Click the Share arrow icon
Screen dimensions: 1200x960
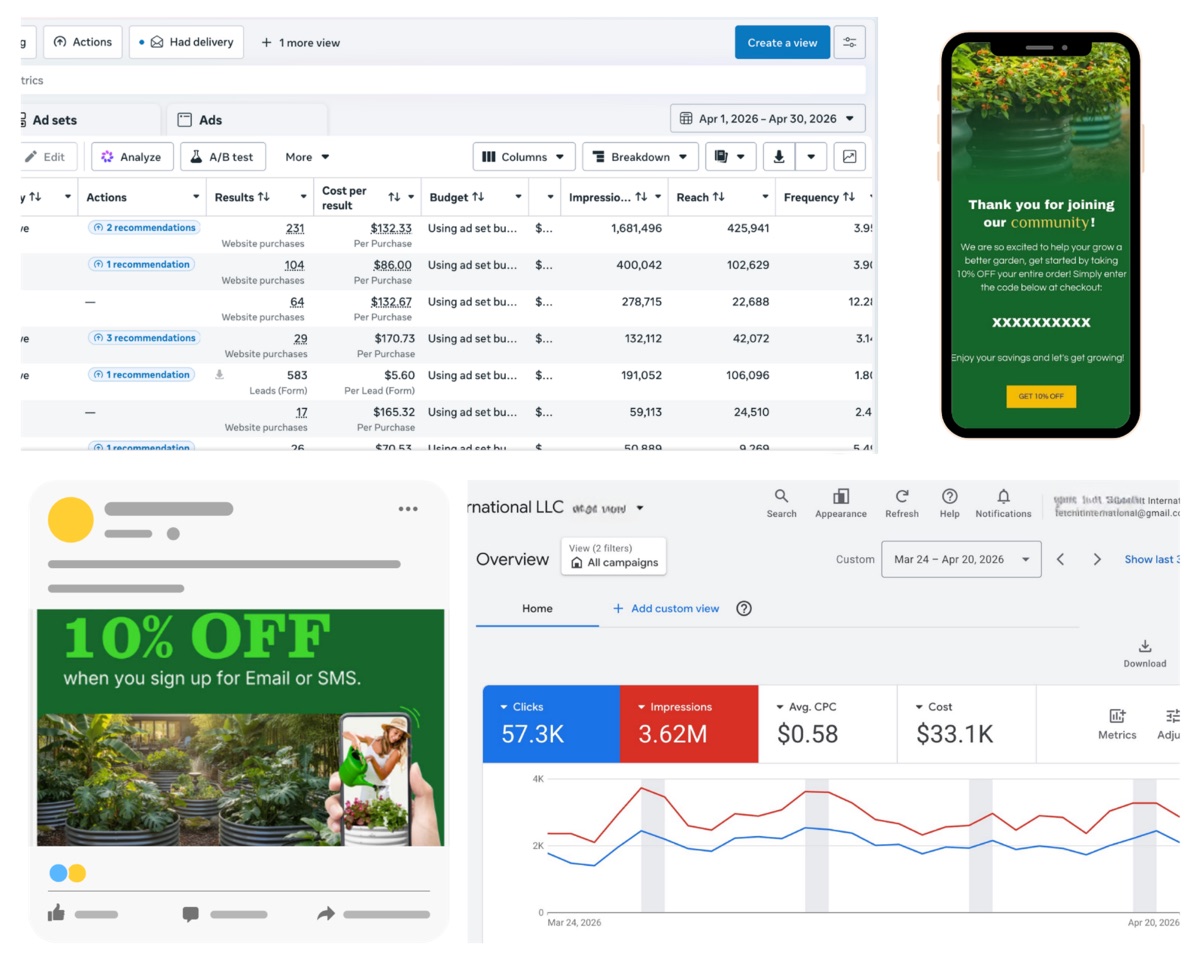(326, 914)
